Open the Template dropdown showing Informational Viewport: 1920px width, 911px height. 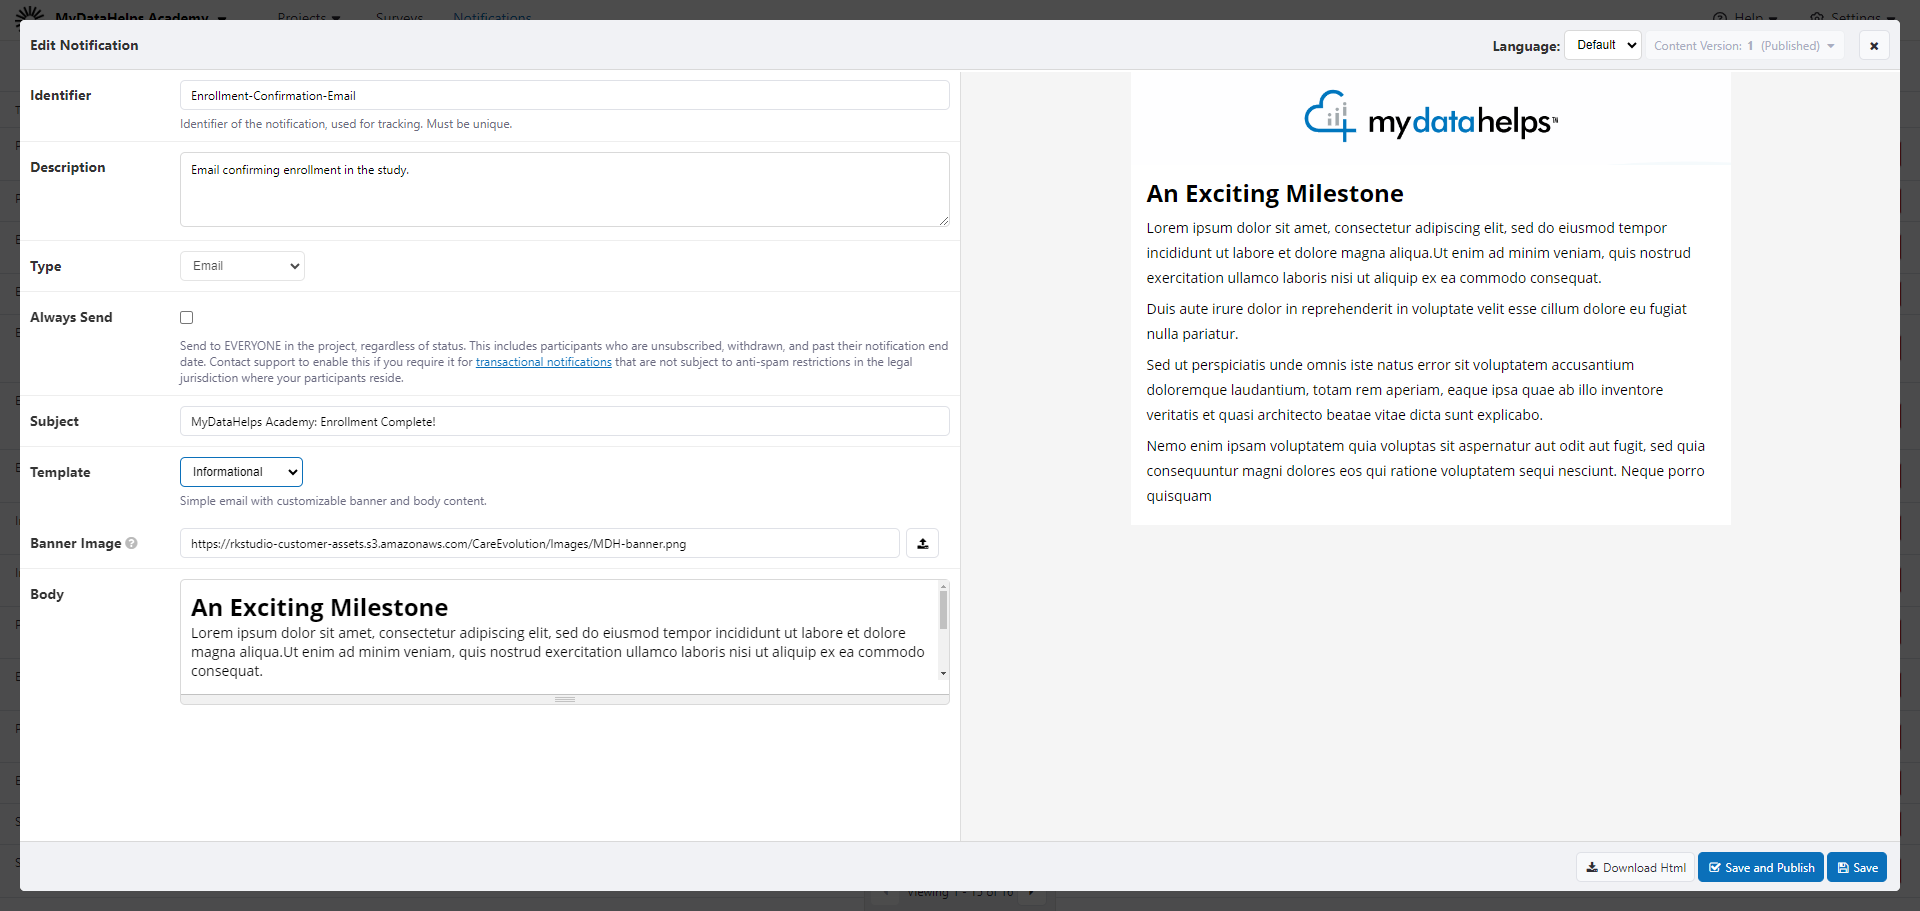[x=241, y=472]
